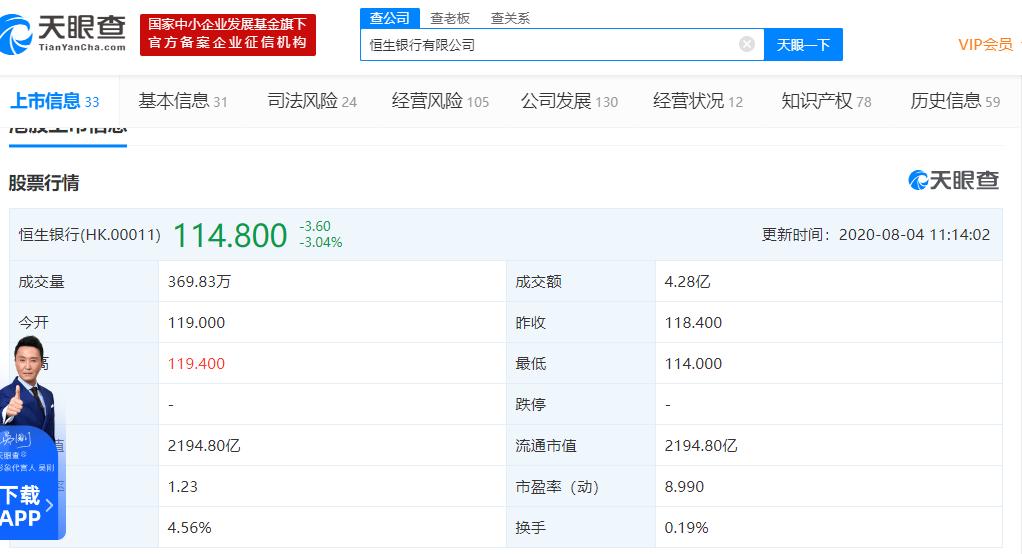Click the 成交量 label cell
1022x554 pixels.
[x=83, y=282]
